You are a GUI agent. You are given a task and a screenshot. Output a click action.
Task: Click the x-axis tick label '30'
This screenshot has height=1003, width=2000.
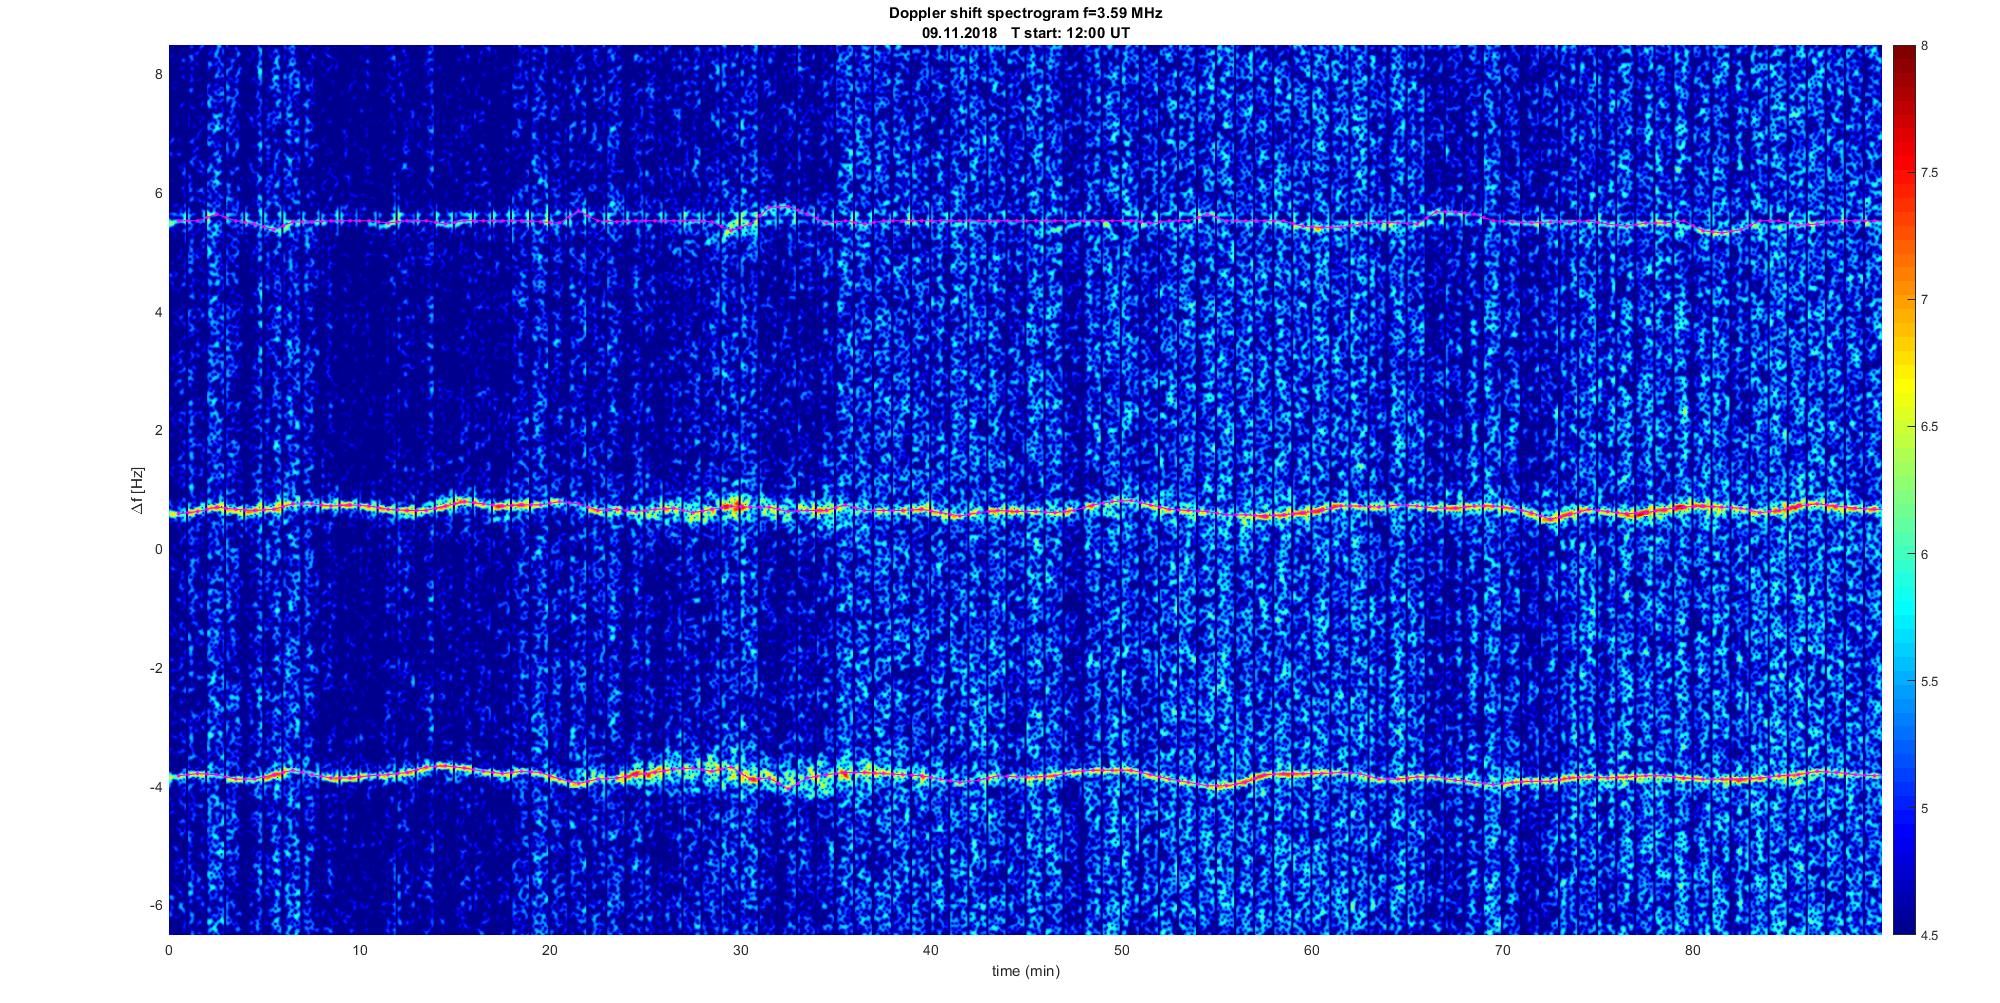[x=740, y=950]
